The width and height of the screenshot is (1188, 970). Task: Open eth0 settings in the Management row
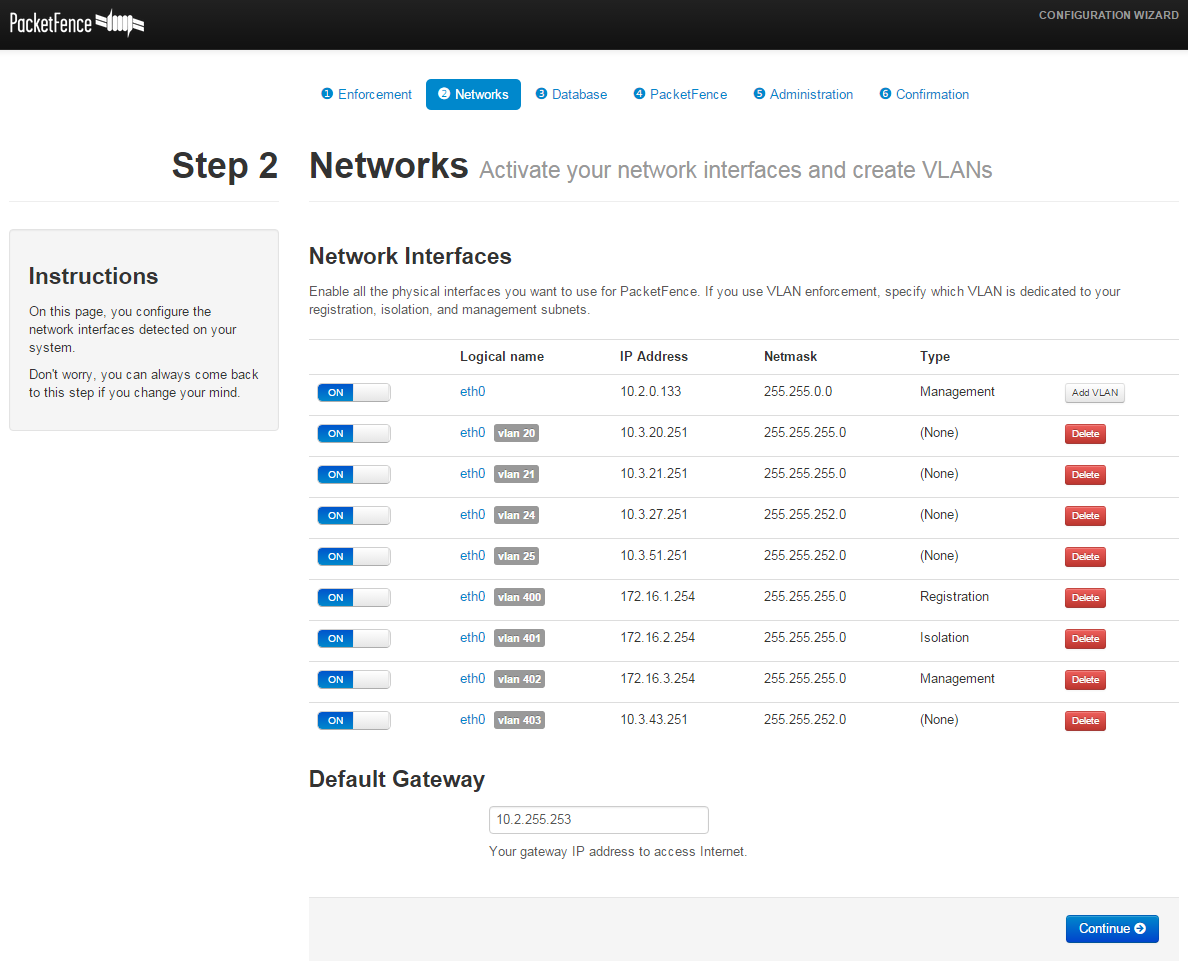[x=472, y=391]
